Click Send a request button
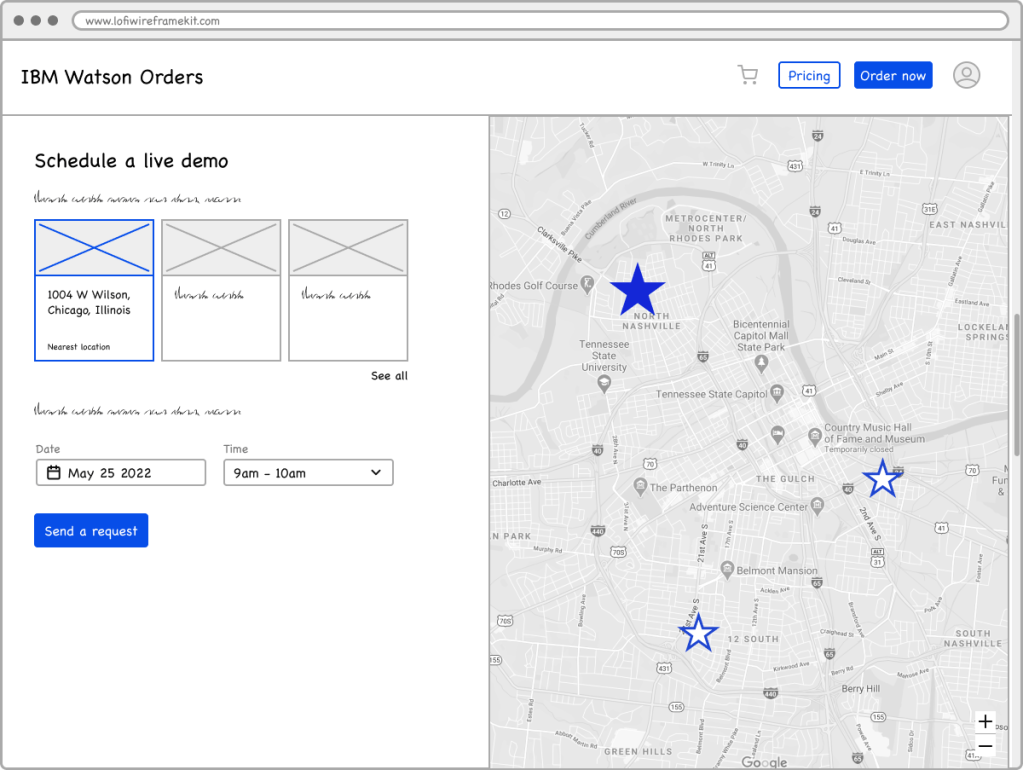 91,531
